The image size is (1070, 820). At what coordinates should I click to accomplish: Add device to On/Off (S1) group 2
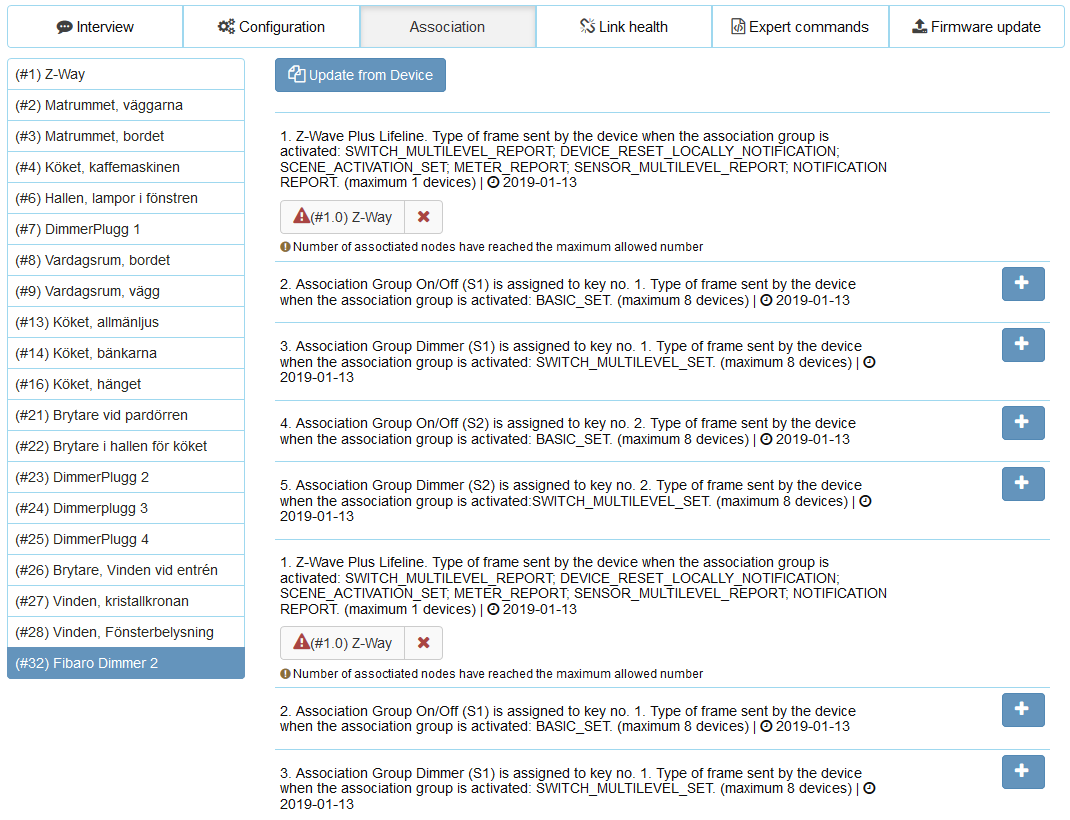coord(1022,284)
